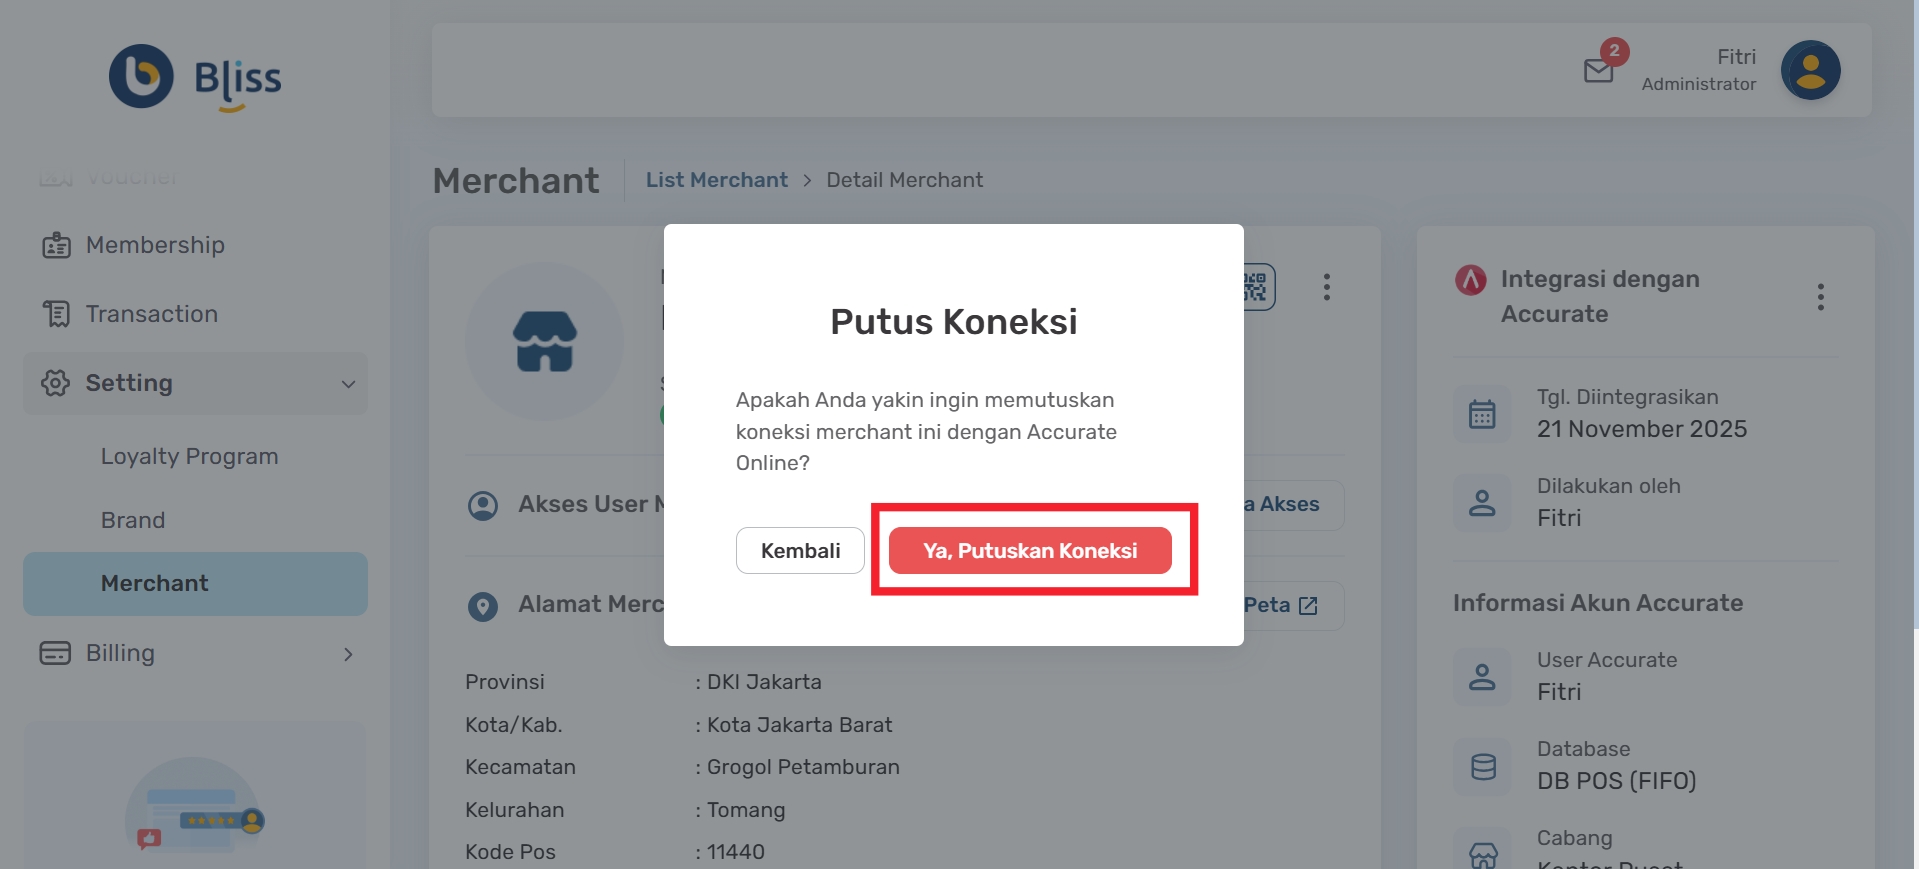The width and height of the screenshot is (1919, 869).
Task: Go to Brand settings
Action: tap(133, 520)
